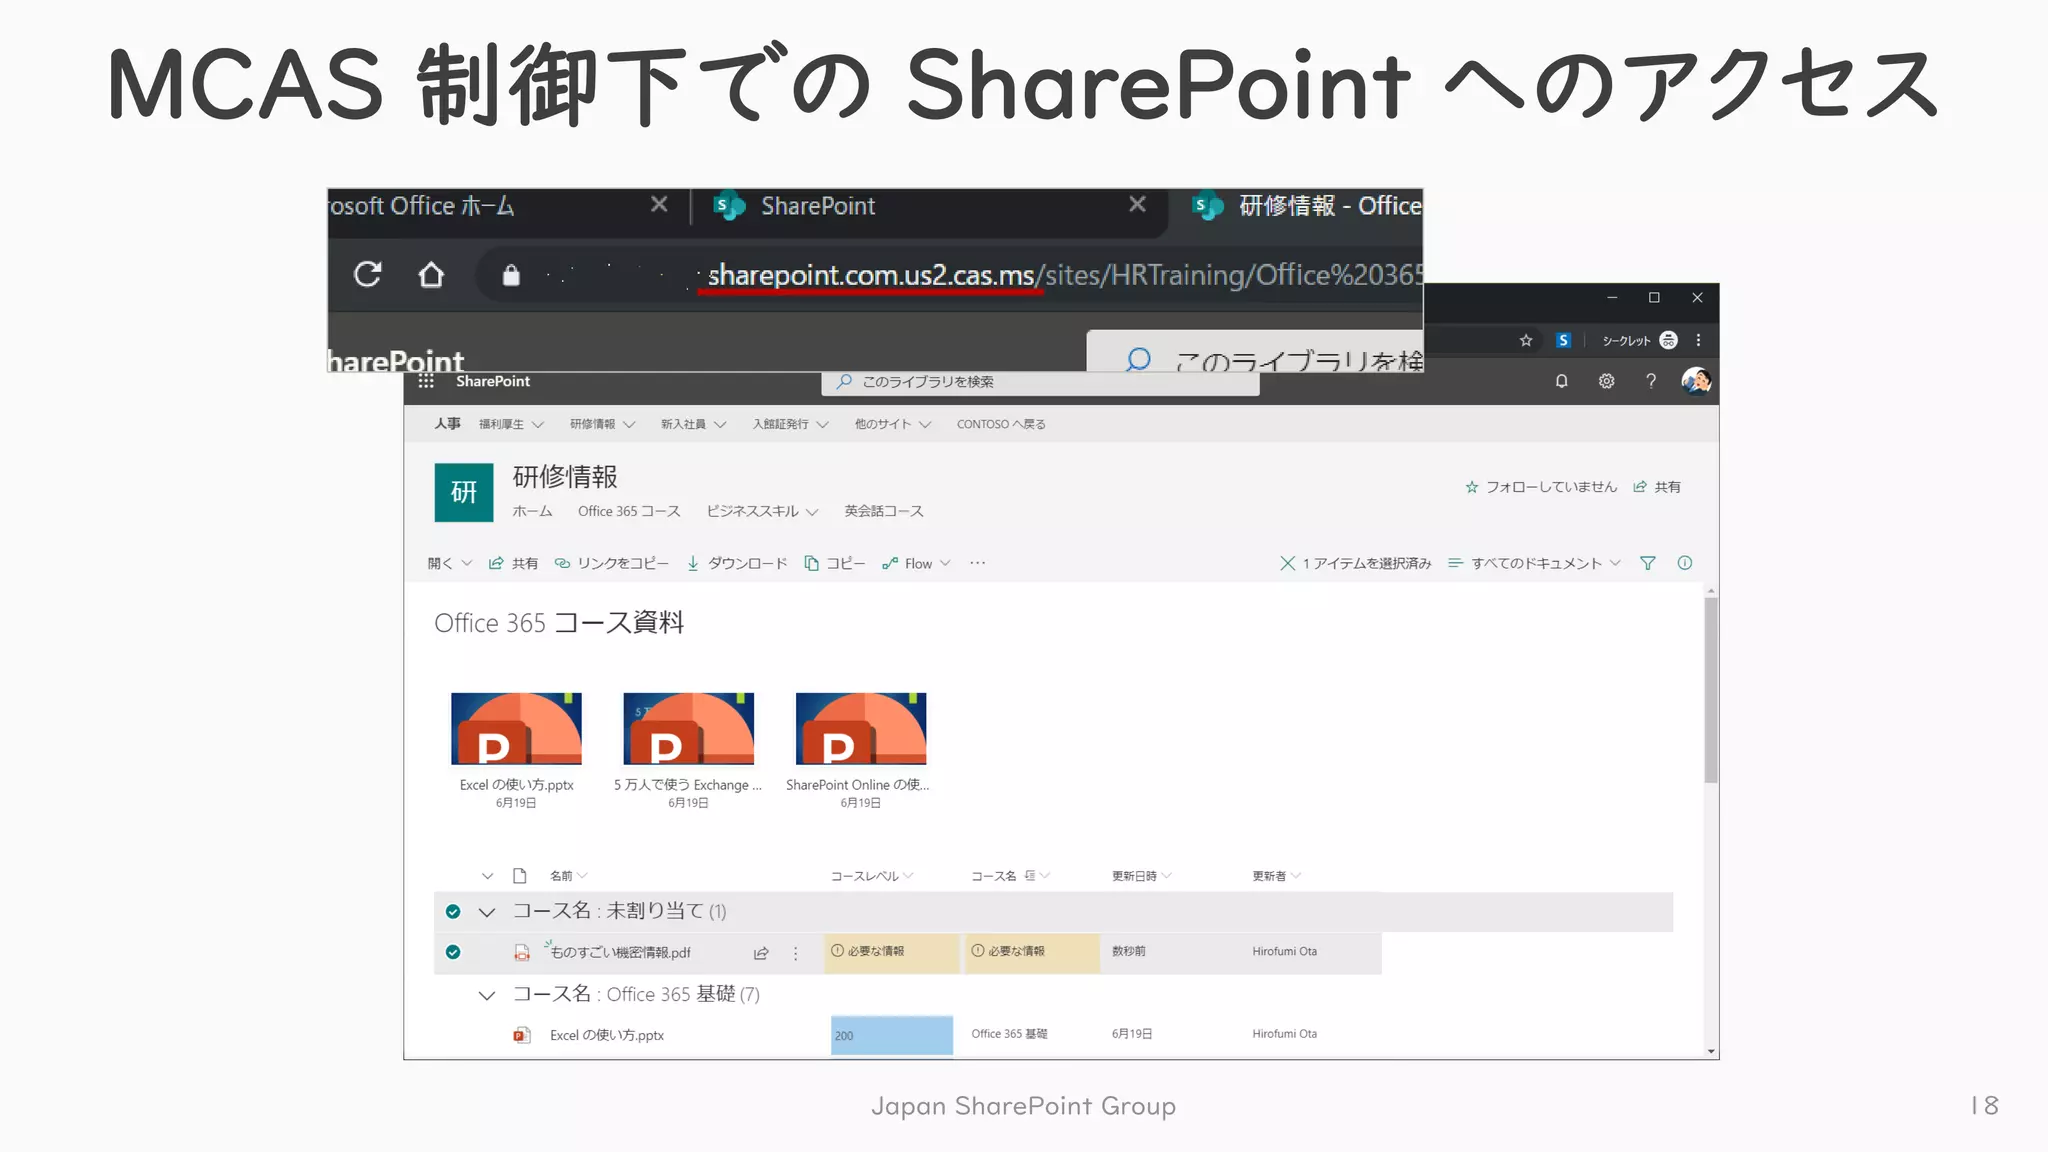Click the incognito シークレット indicator

(1639, 340)
